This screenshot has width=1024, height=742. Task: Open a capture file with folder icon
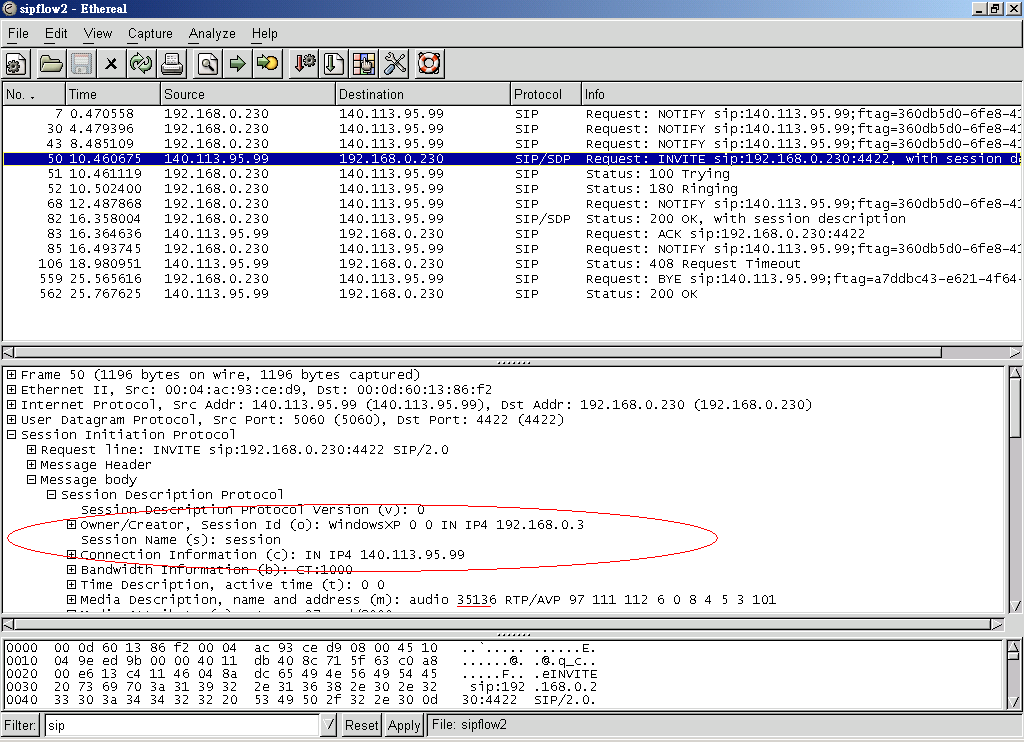51,64
